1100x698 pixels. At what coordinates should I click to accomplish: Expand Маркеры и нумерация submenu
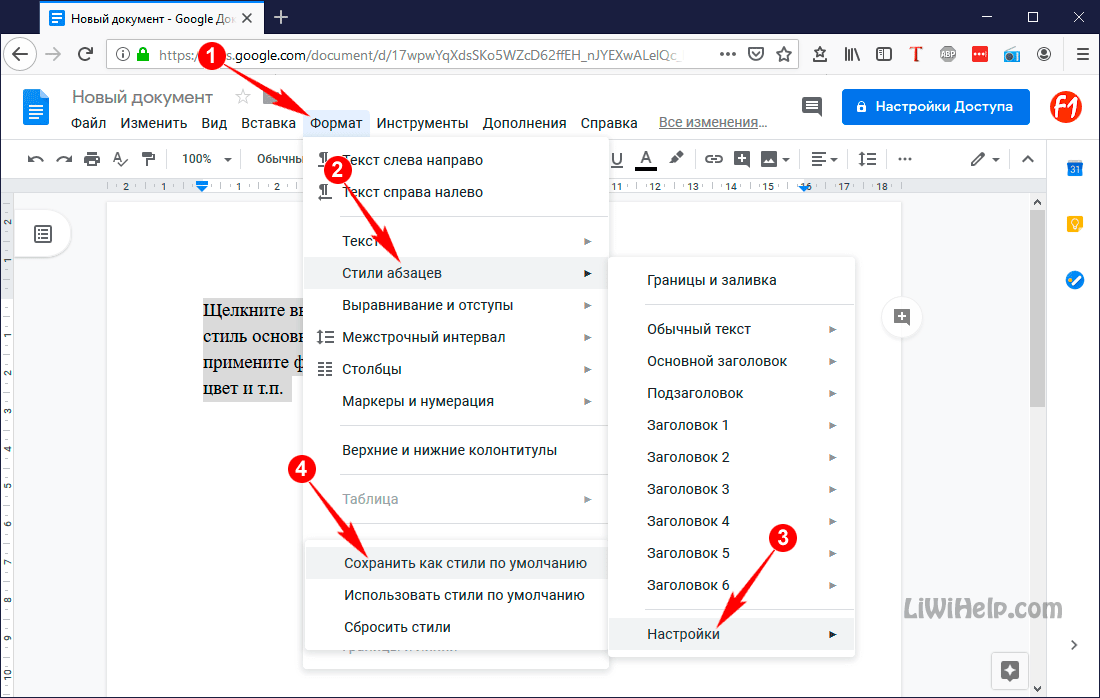click(456, 401)
